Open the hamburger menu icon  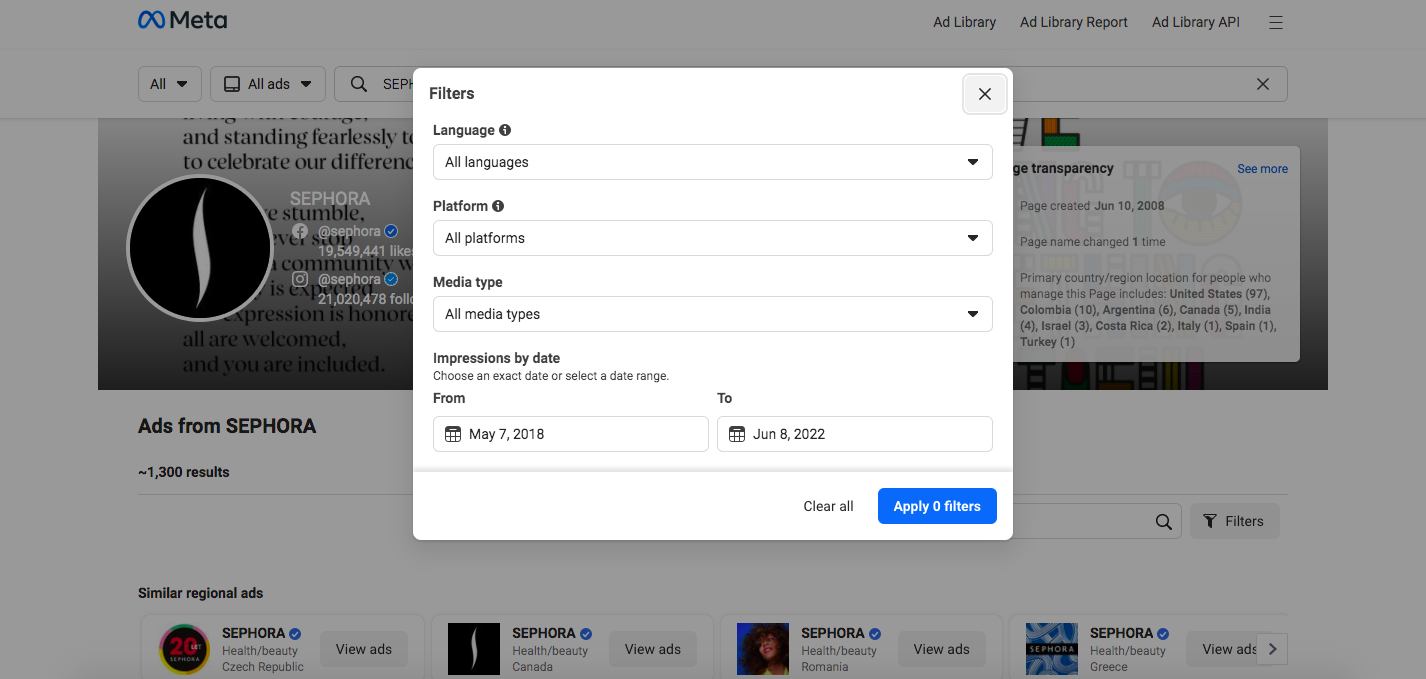[x=1275, y=22]
